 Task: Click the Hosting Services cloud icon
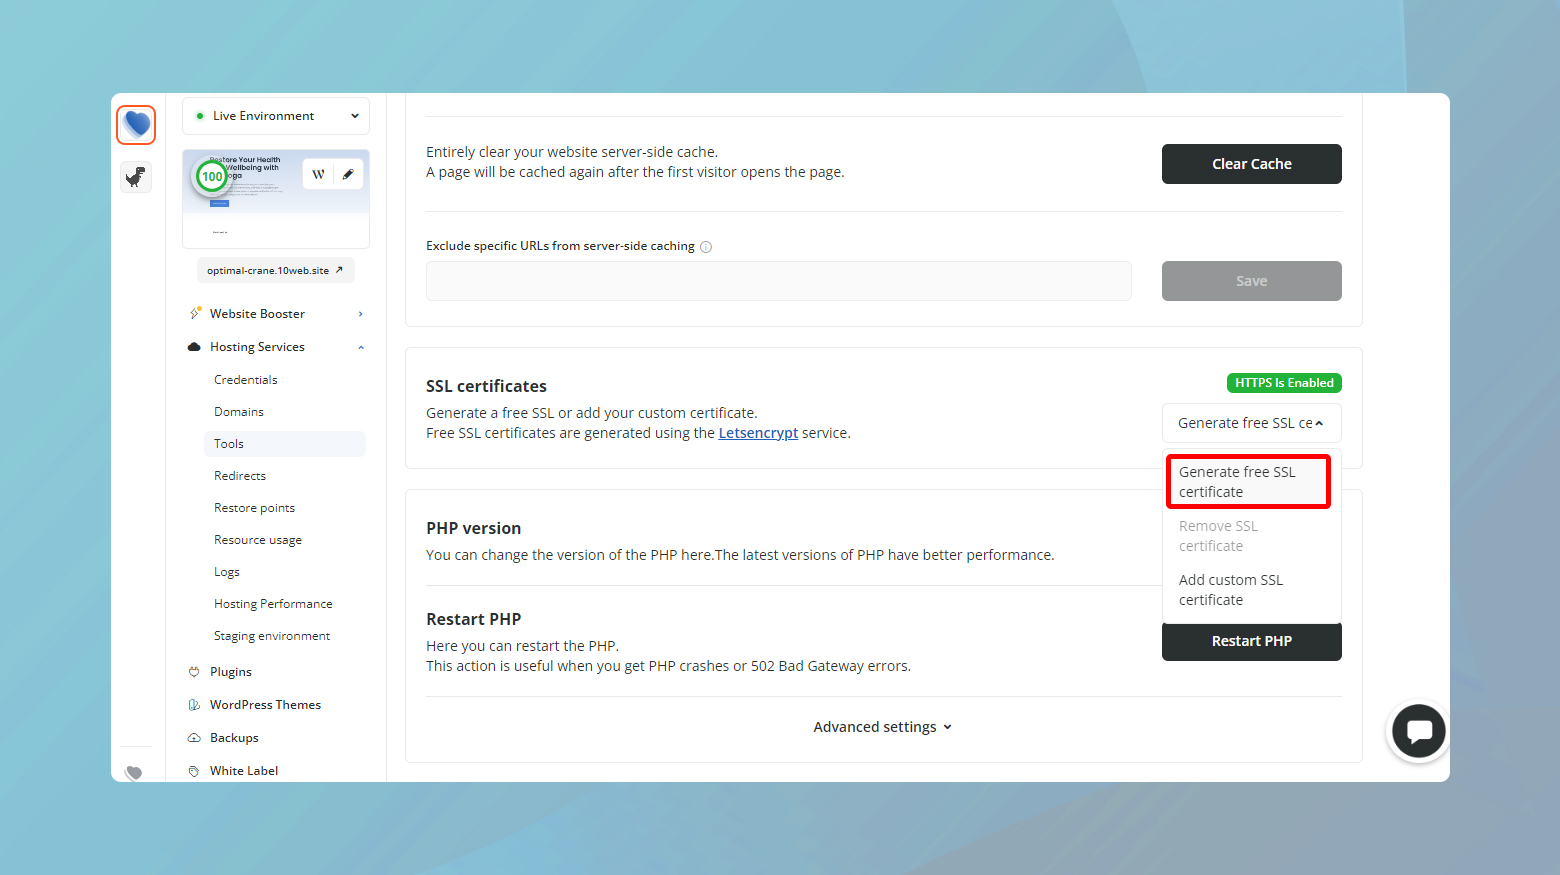pyautogui.click(x=193, y=346)
